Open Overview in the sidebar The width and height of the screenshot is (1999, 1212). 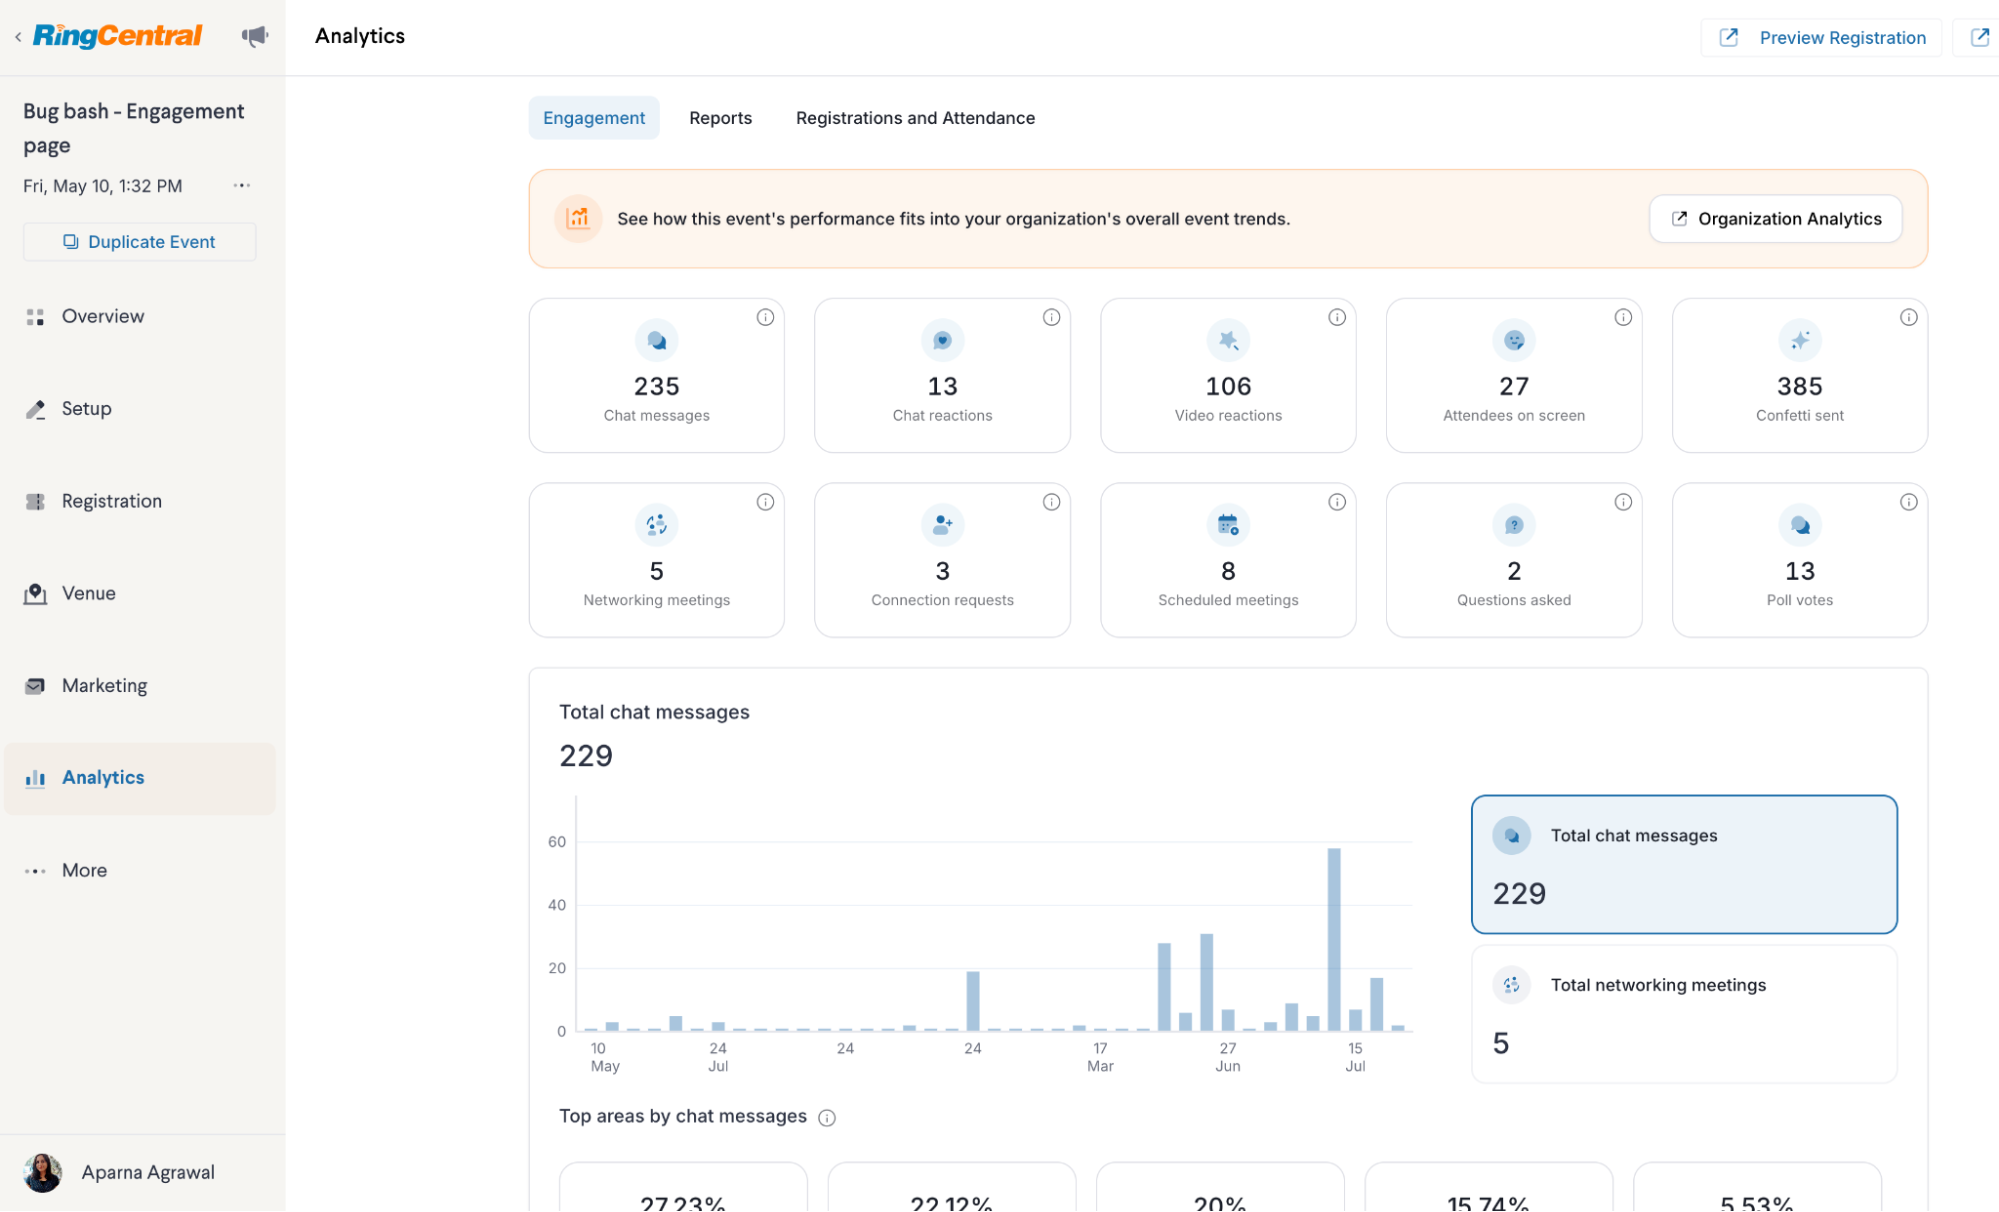tap(140, 317)
